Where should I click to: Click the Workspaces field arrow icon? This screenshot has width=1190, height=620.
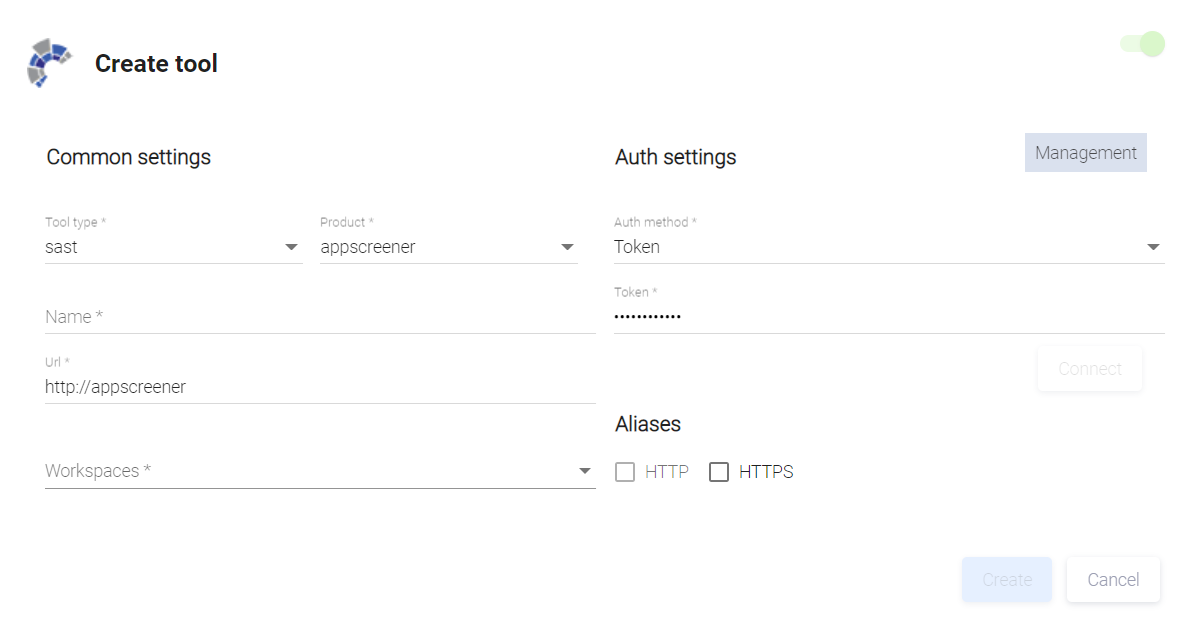click(x=585, y=471)
